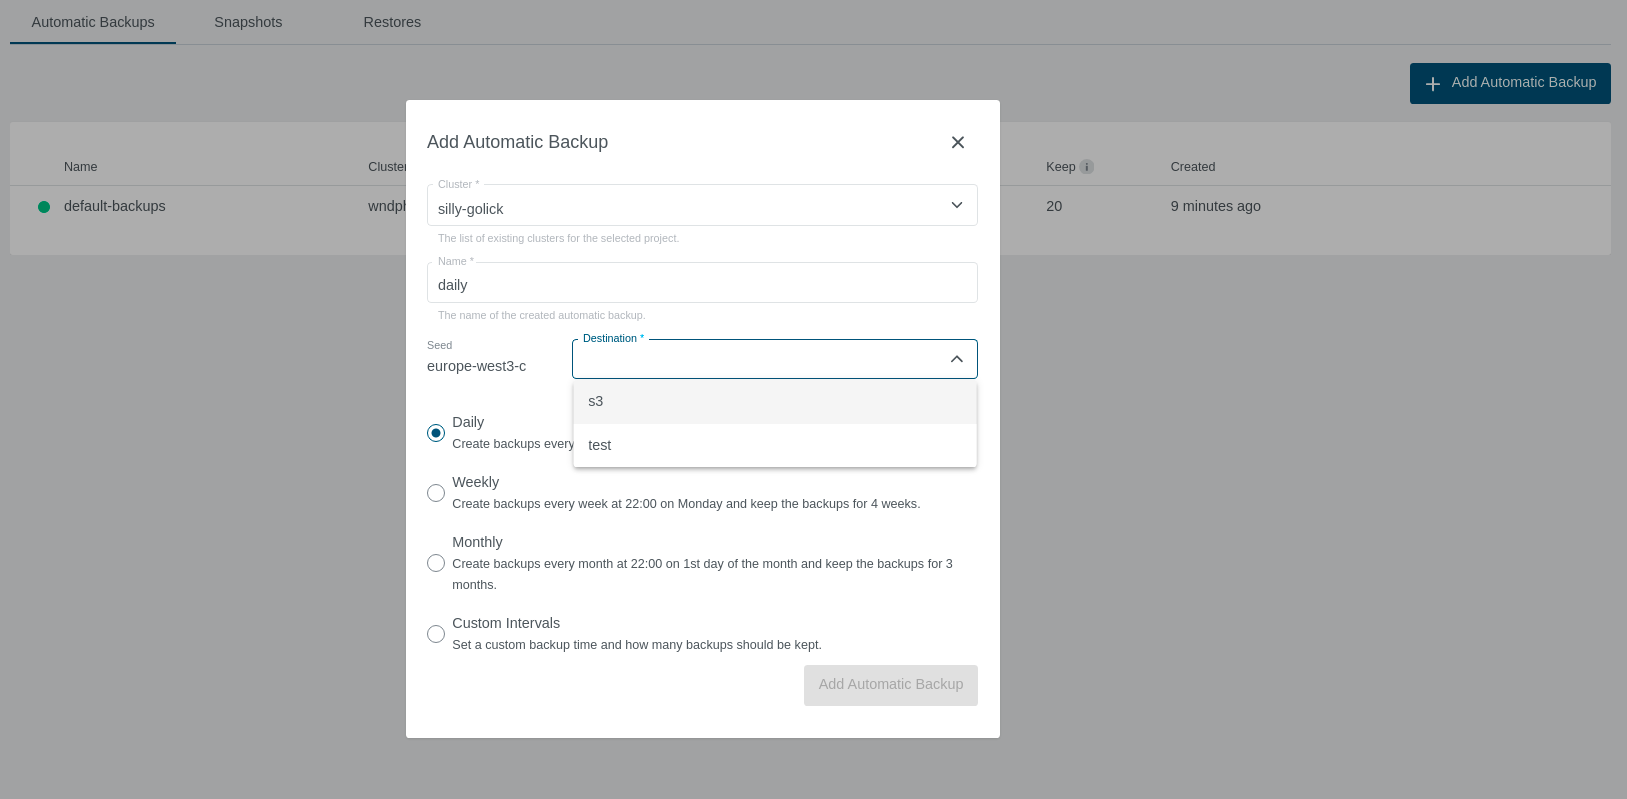Click the Keep column info icon
This screenshot has height=799, width=1627.
pyautogui.click(x=1087, y=167)
